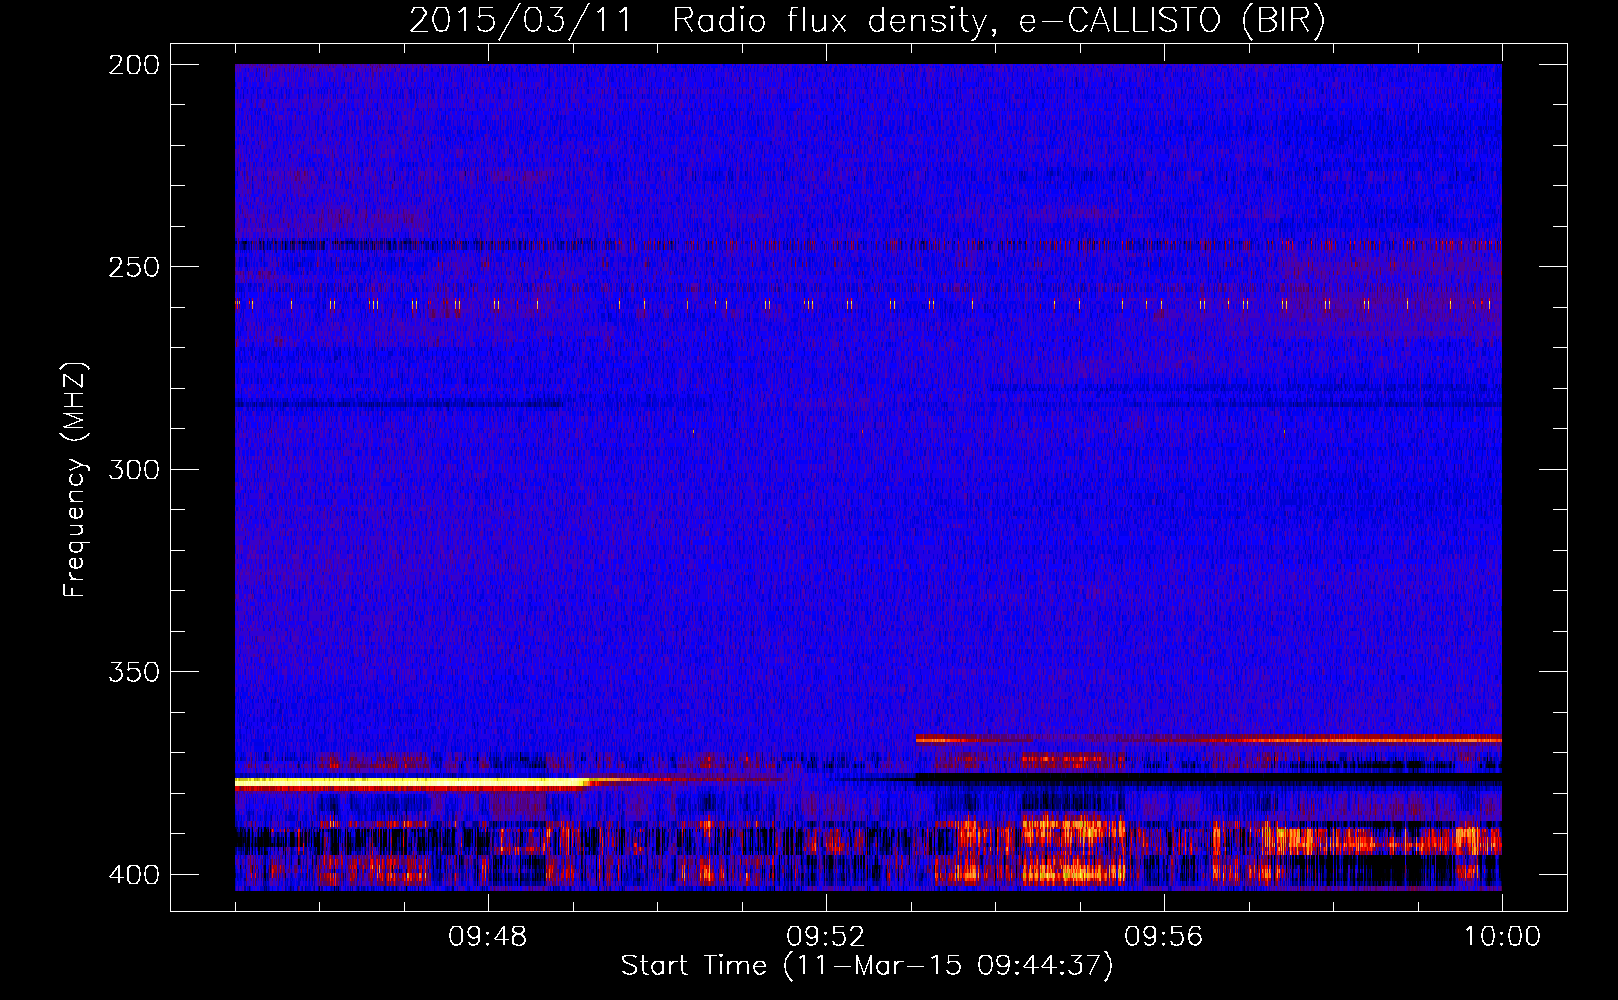This screenshot has width=1618, height=1000.
Task: Click the 09:52 time tick label
Action: click(x=826, y=936)
